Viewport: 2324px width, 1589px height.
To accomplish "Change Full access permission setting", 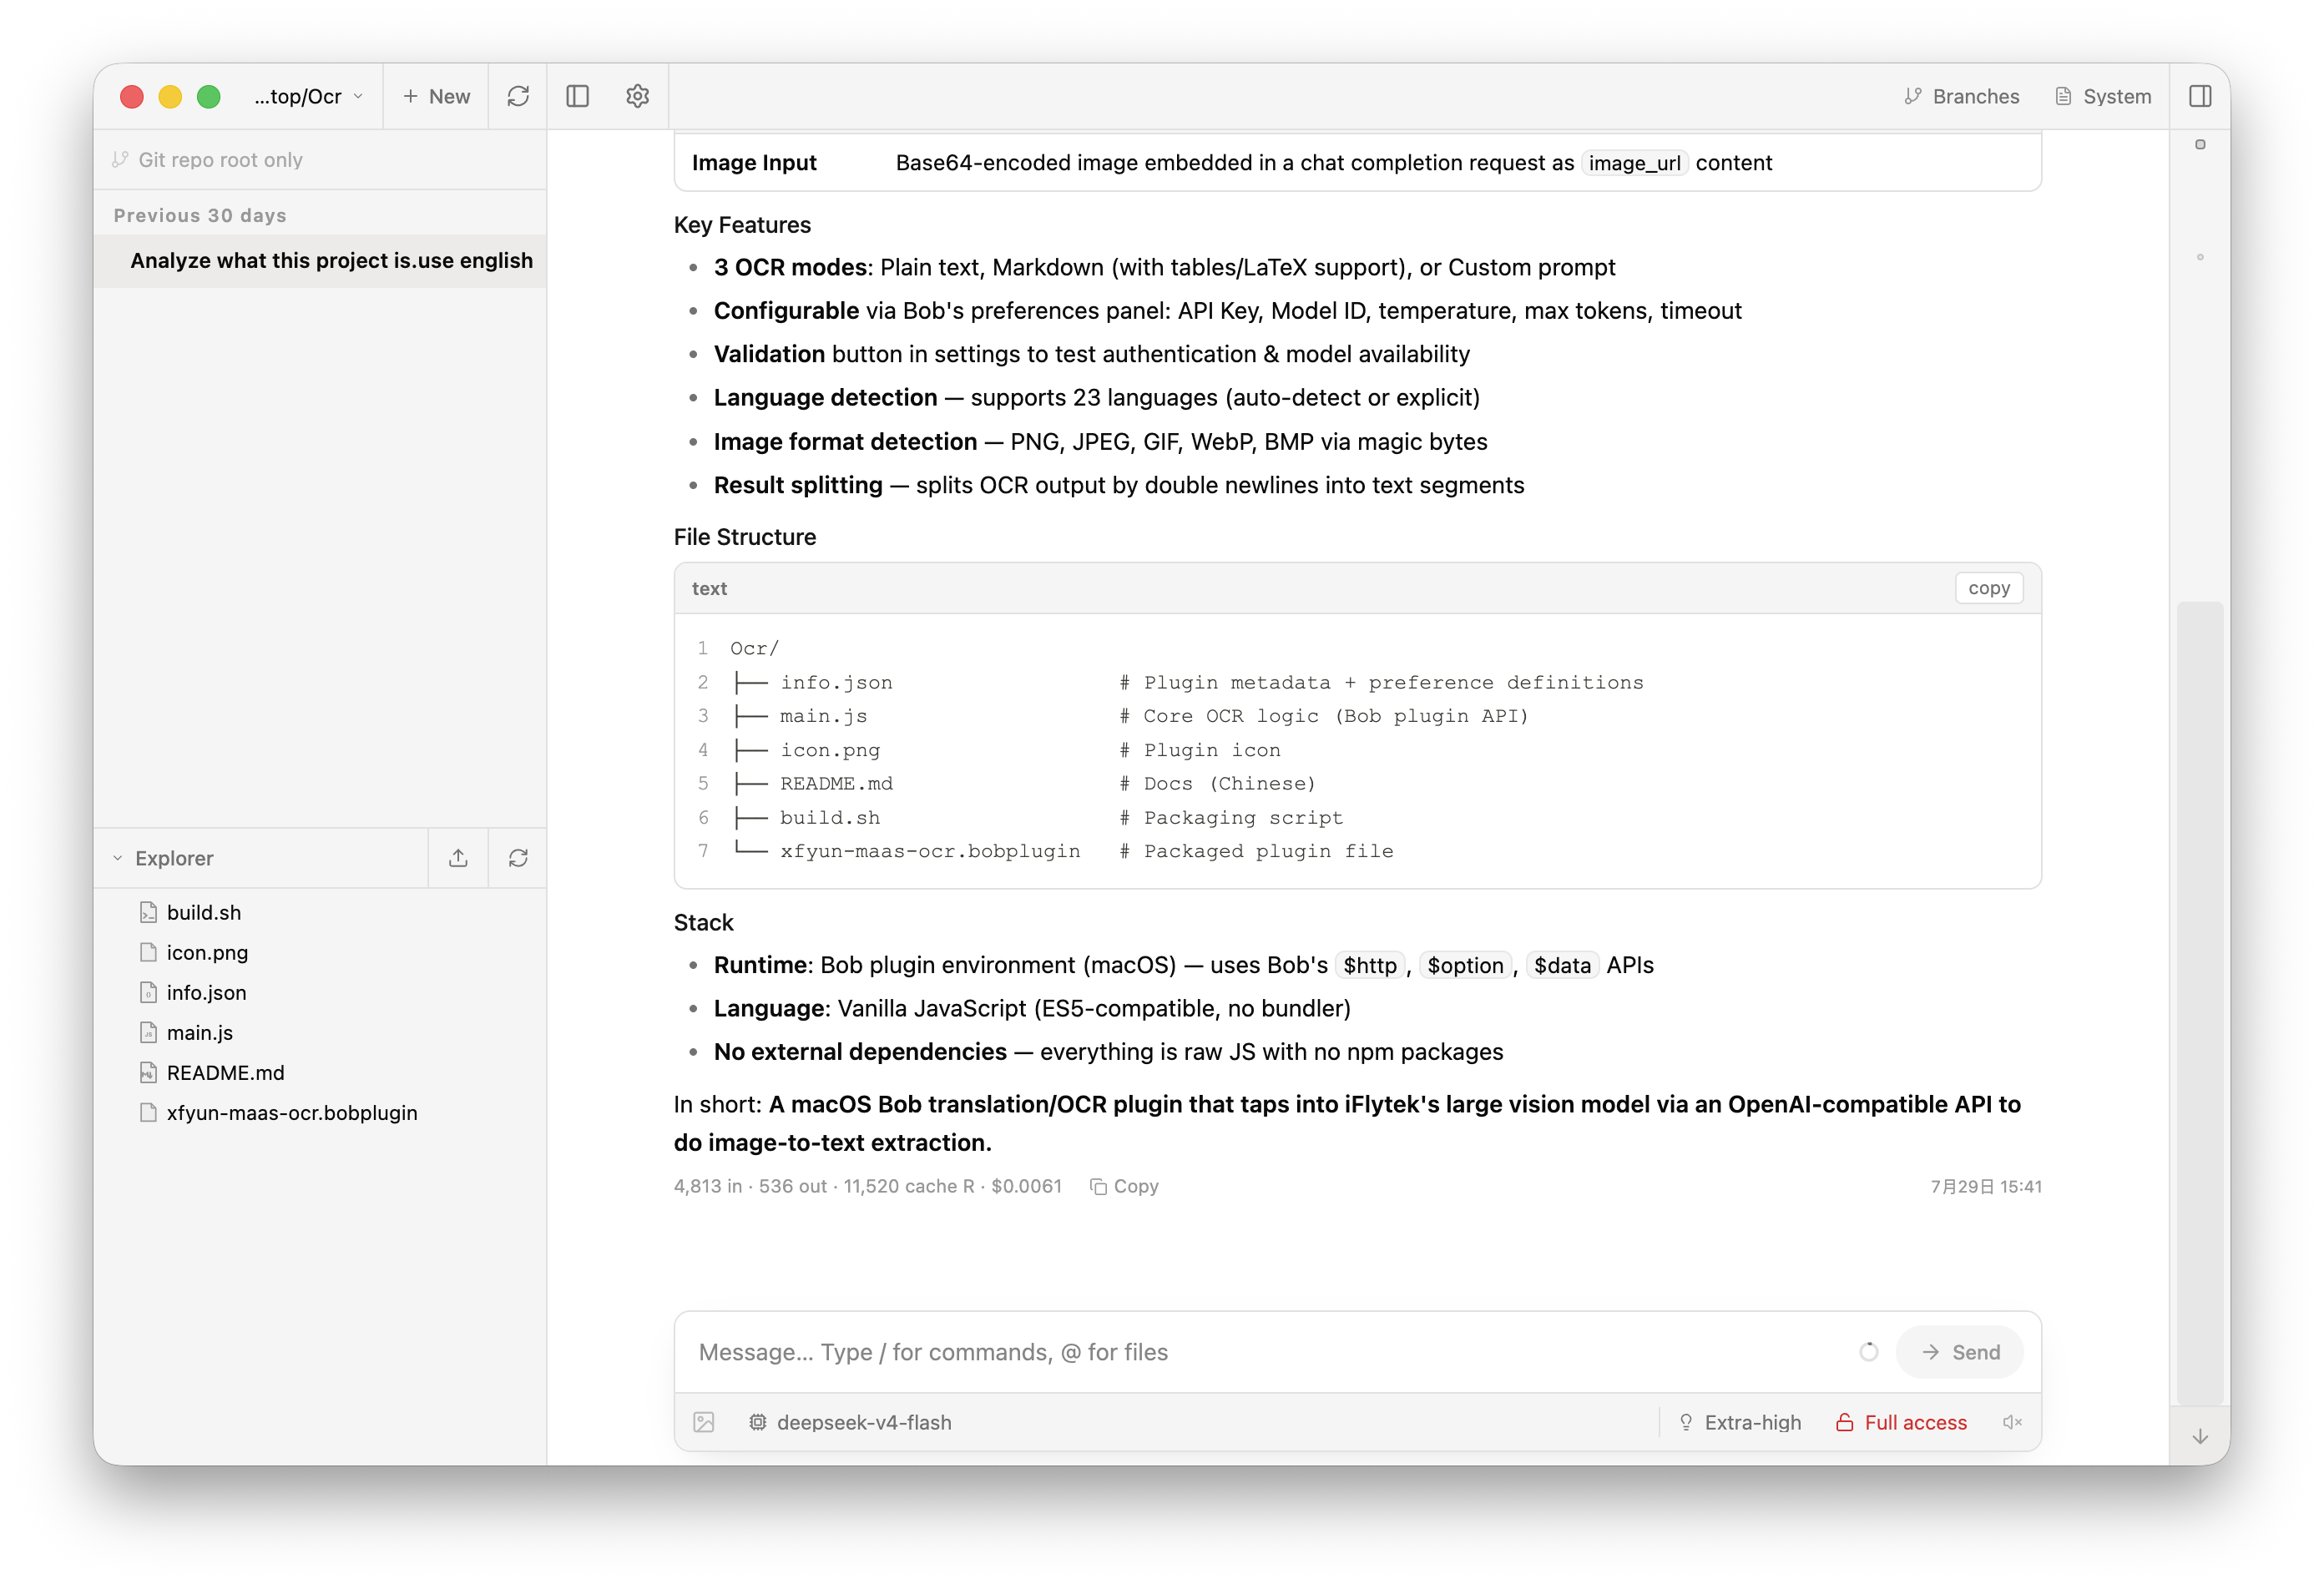I will (x=1901, y=1422).
